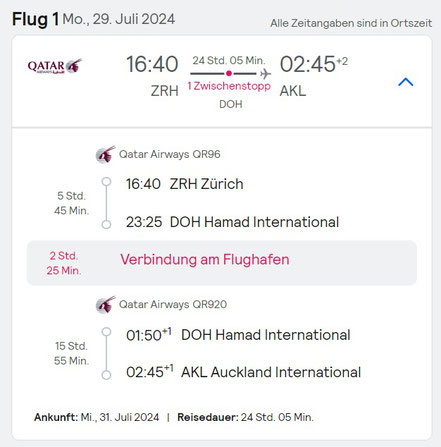This screenshot has width=441, height=447.
Task: Click the Qatar Airways QR96 oryx icon
Action: pos(106,154)
